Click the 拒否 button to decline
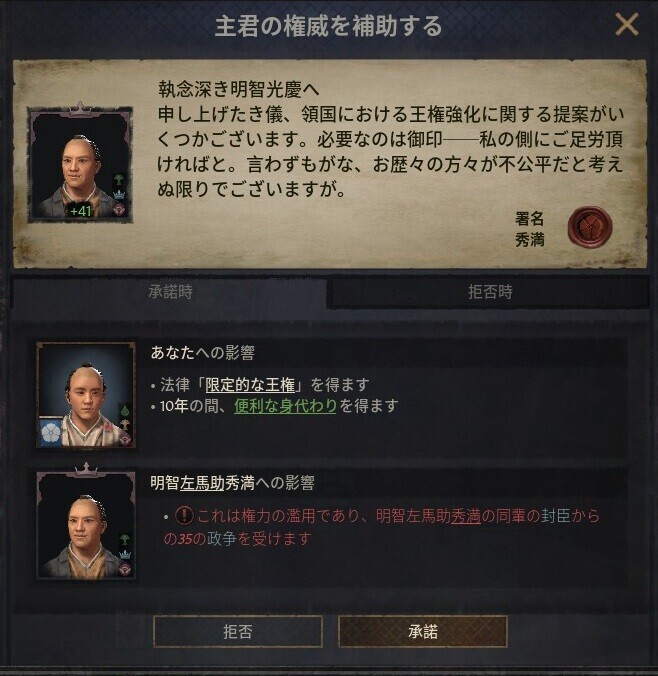The width and height of the screenshot is (658, 676). [238, 632]
